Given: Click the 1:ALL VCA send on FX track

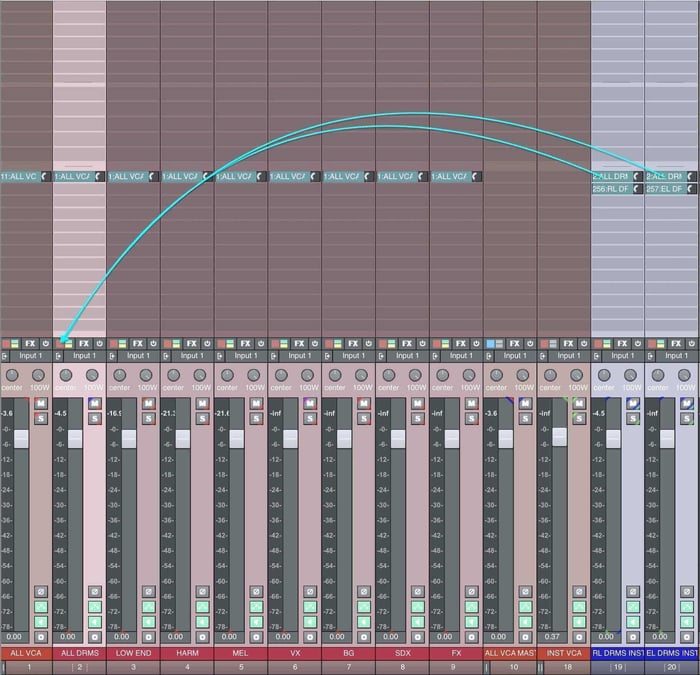Looking at the screenshot, I should (x=450, y=177).
